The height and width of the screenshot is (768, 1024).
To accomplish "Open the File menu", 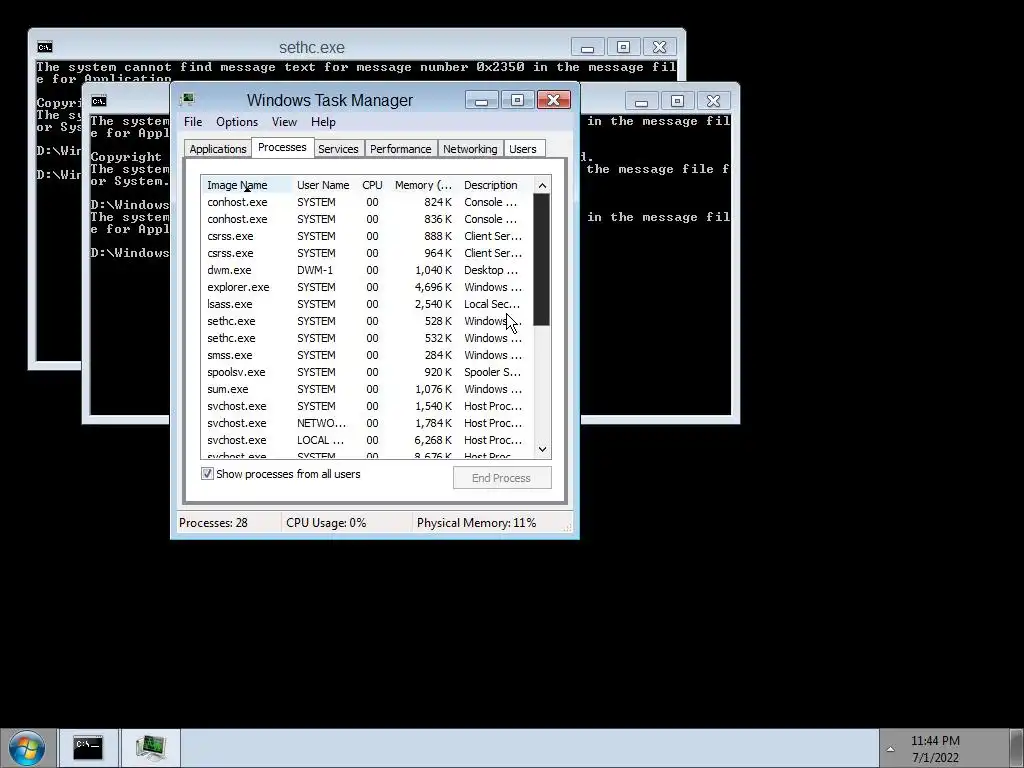I will tap(193, 122).
